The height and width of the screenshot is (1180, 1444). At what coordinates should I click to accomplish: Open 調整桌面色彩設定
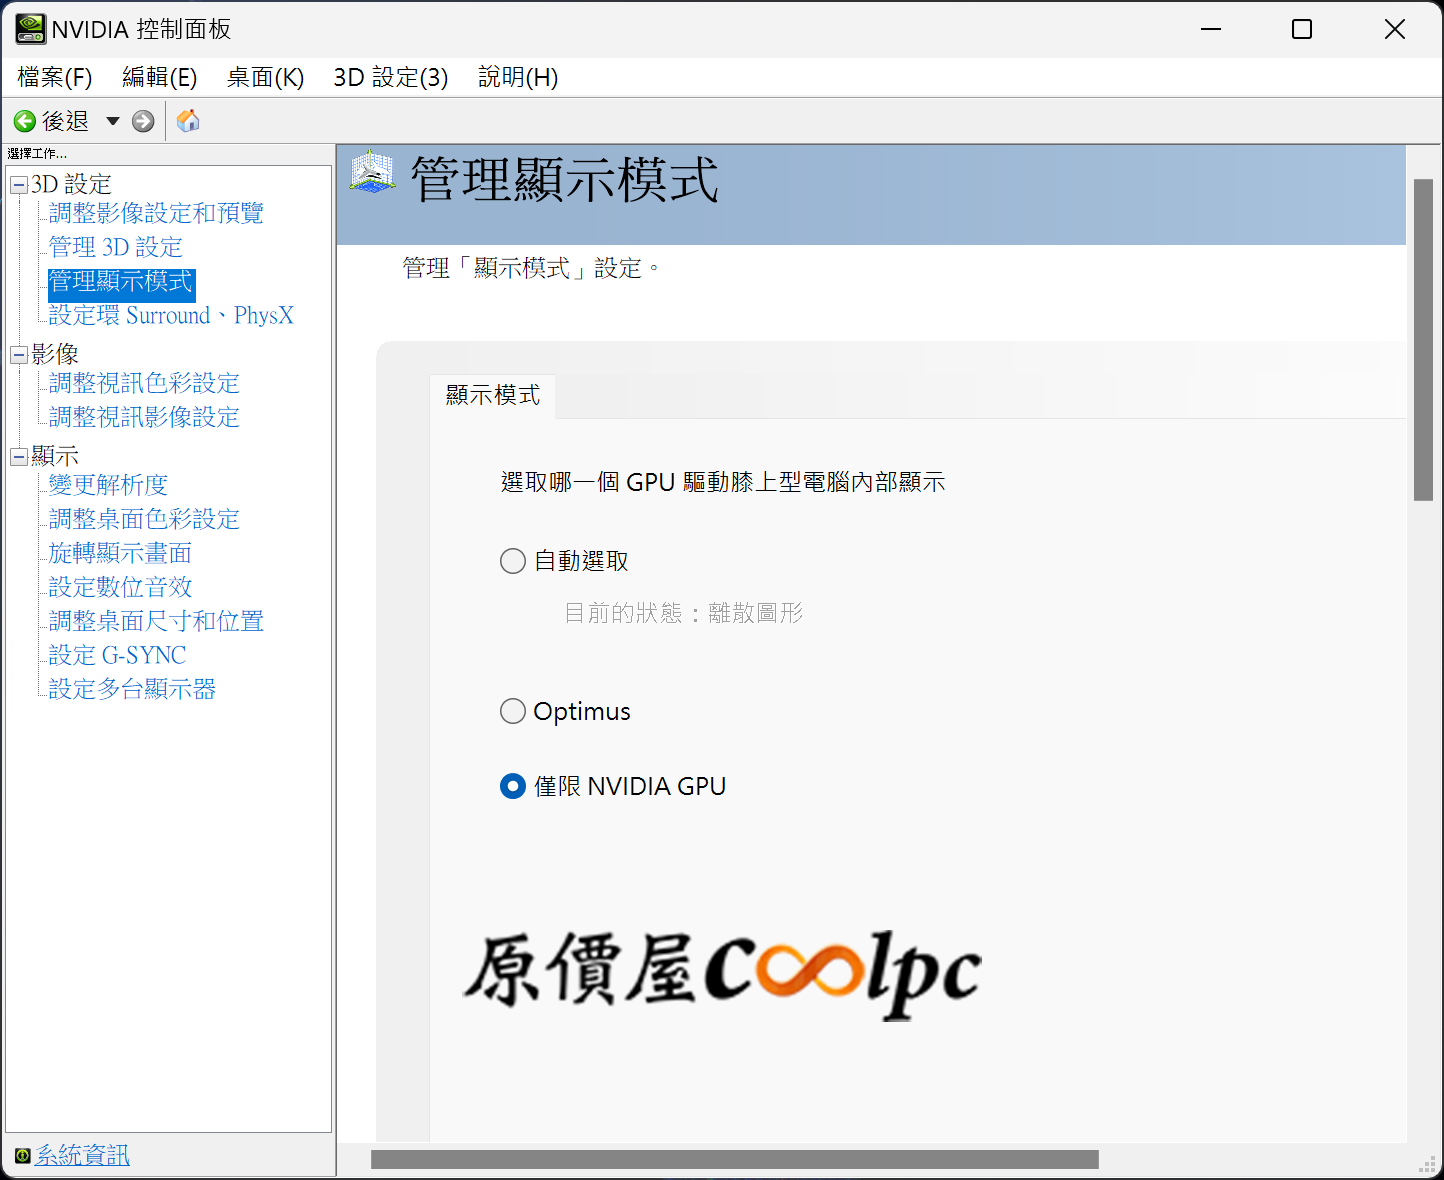click(144, 519)
